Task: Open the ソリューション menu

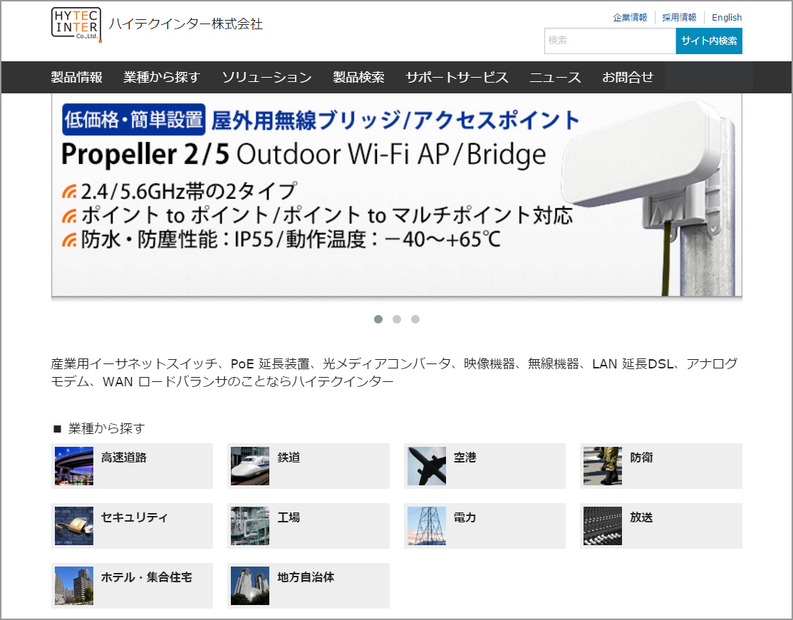Action: [x=267, y=77]
